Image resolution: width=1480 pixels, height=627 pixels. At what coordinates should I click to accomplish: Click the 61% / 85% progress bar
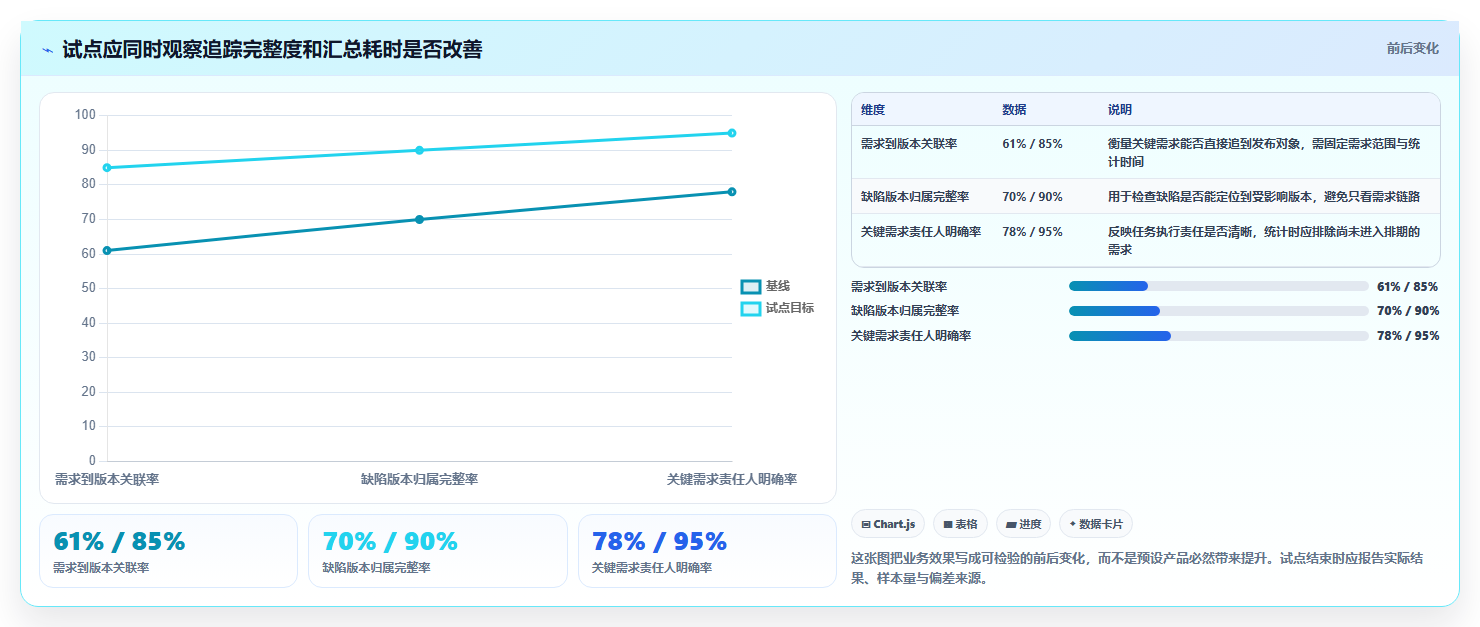1218,286
